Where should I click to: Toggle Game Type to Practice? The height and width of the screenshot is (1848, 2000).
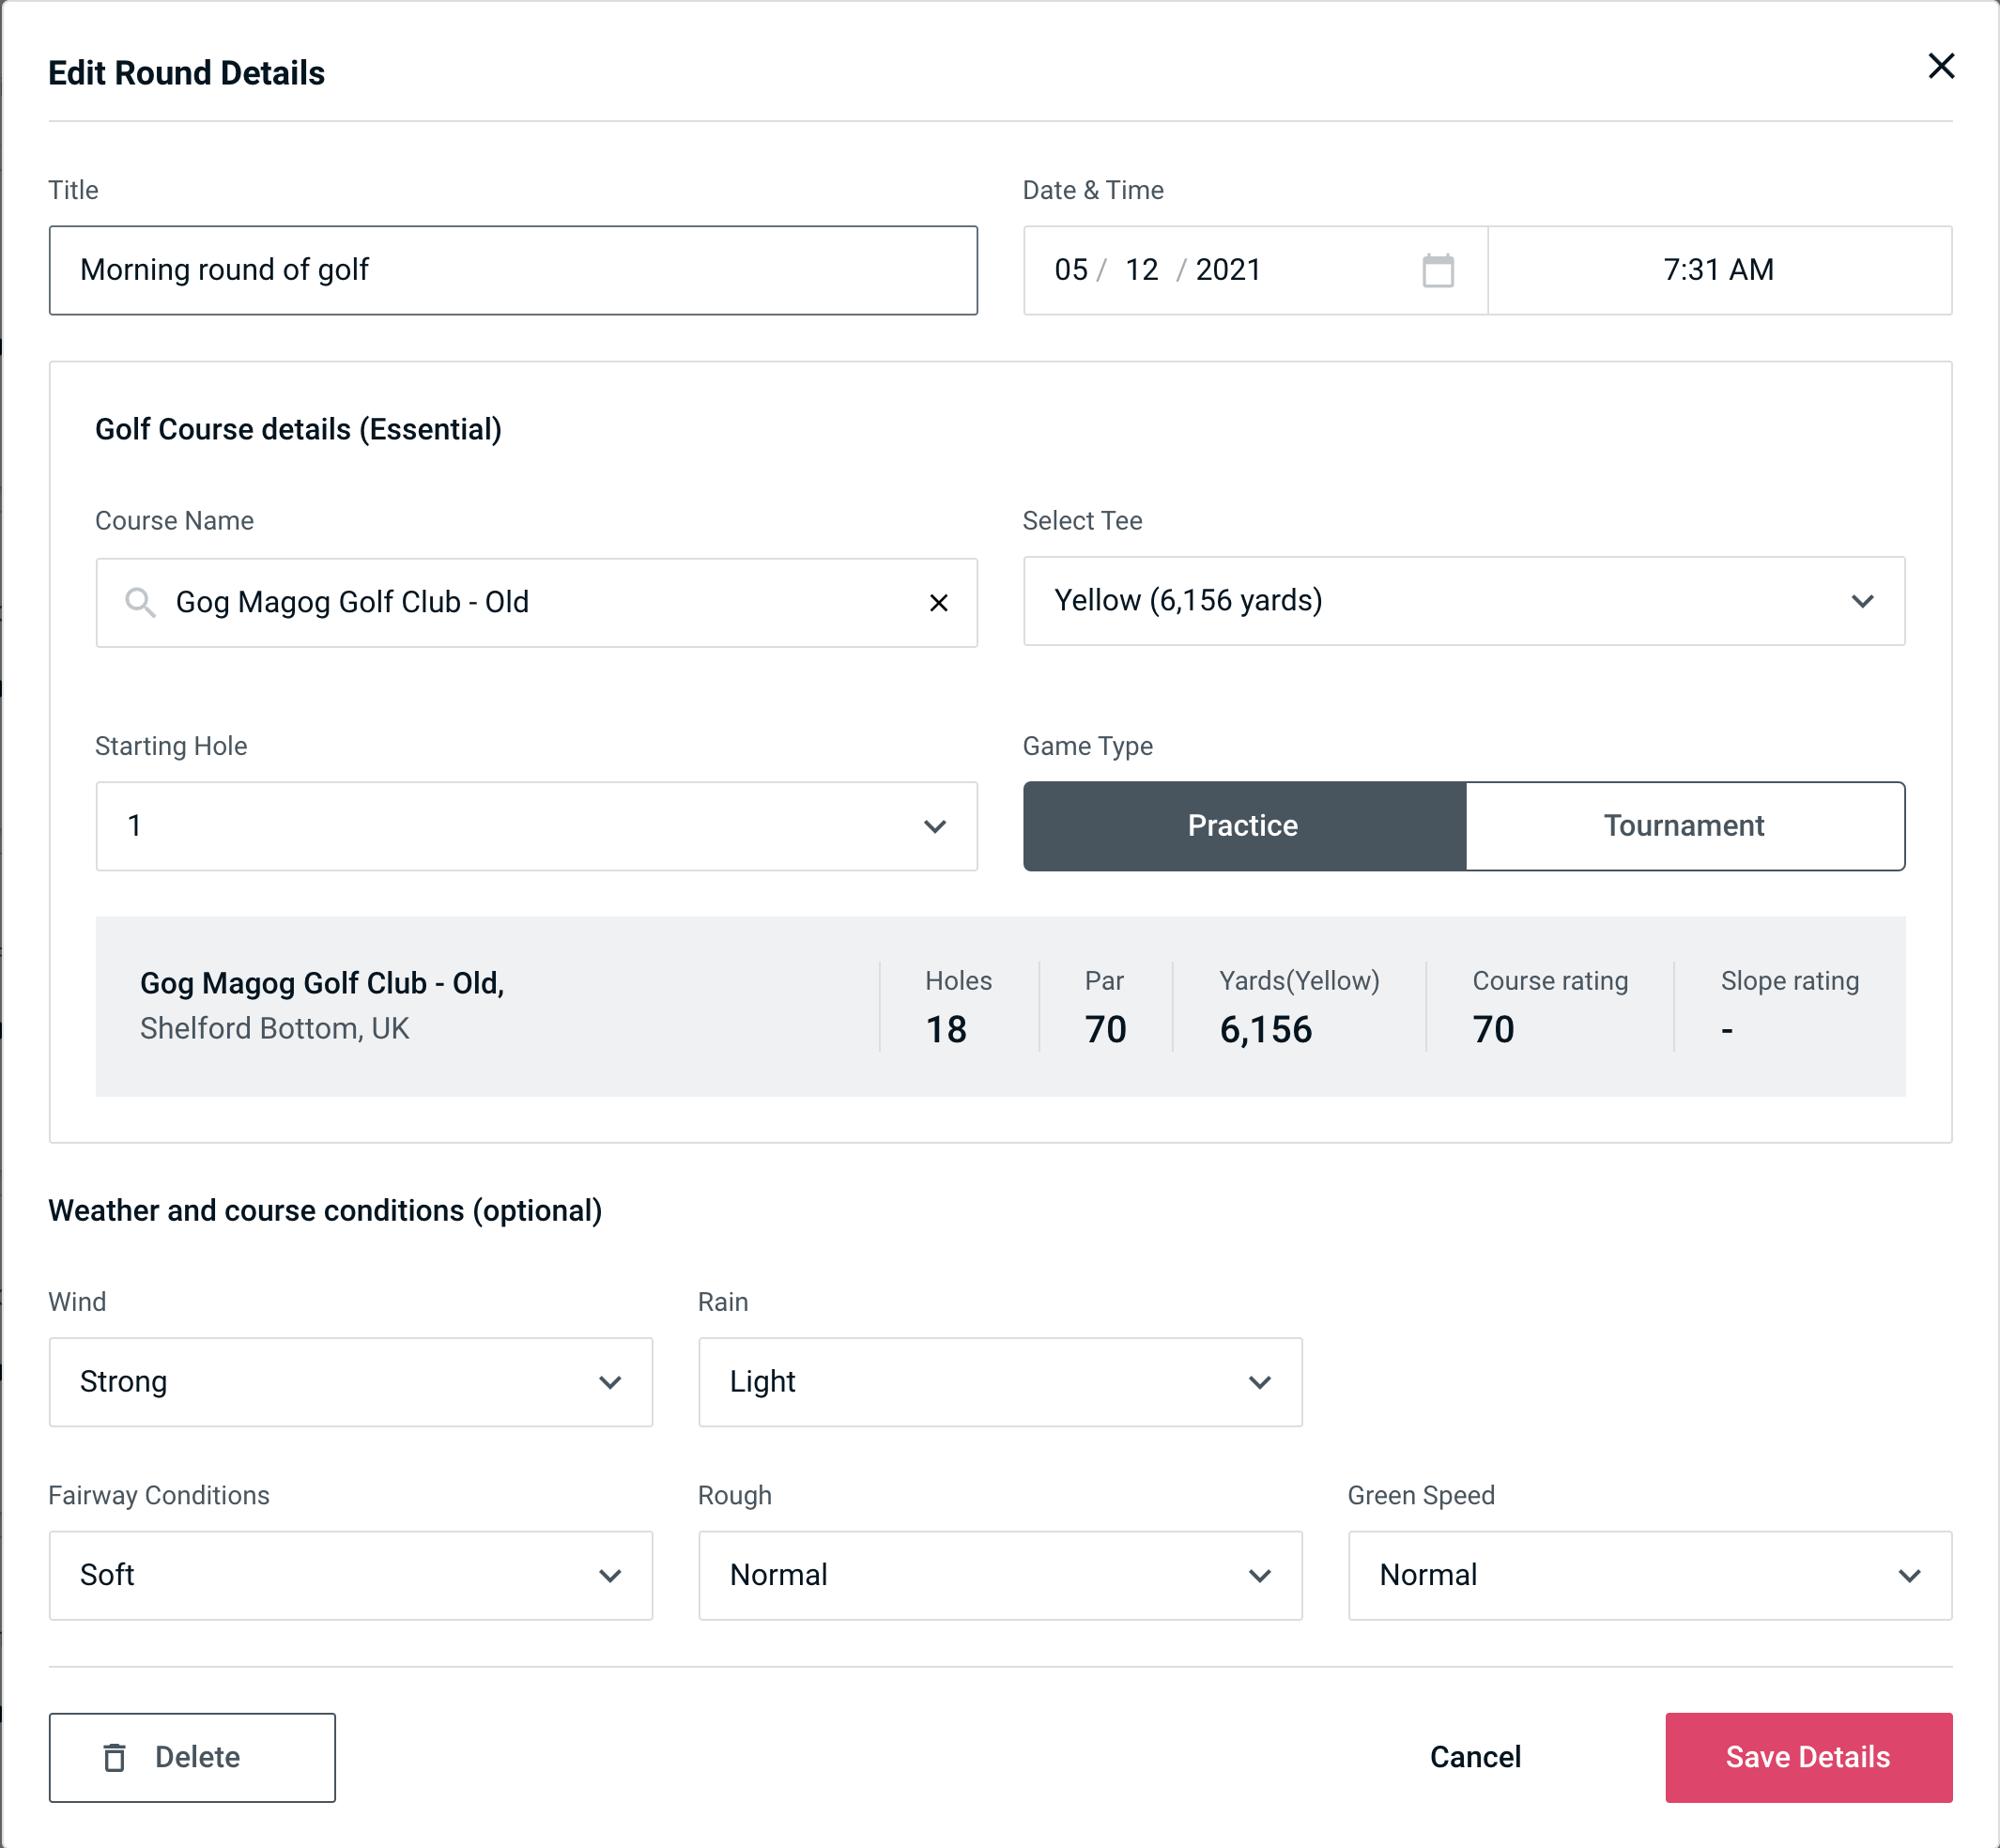(1242, 825)
